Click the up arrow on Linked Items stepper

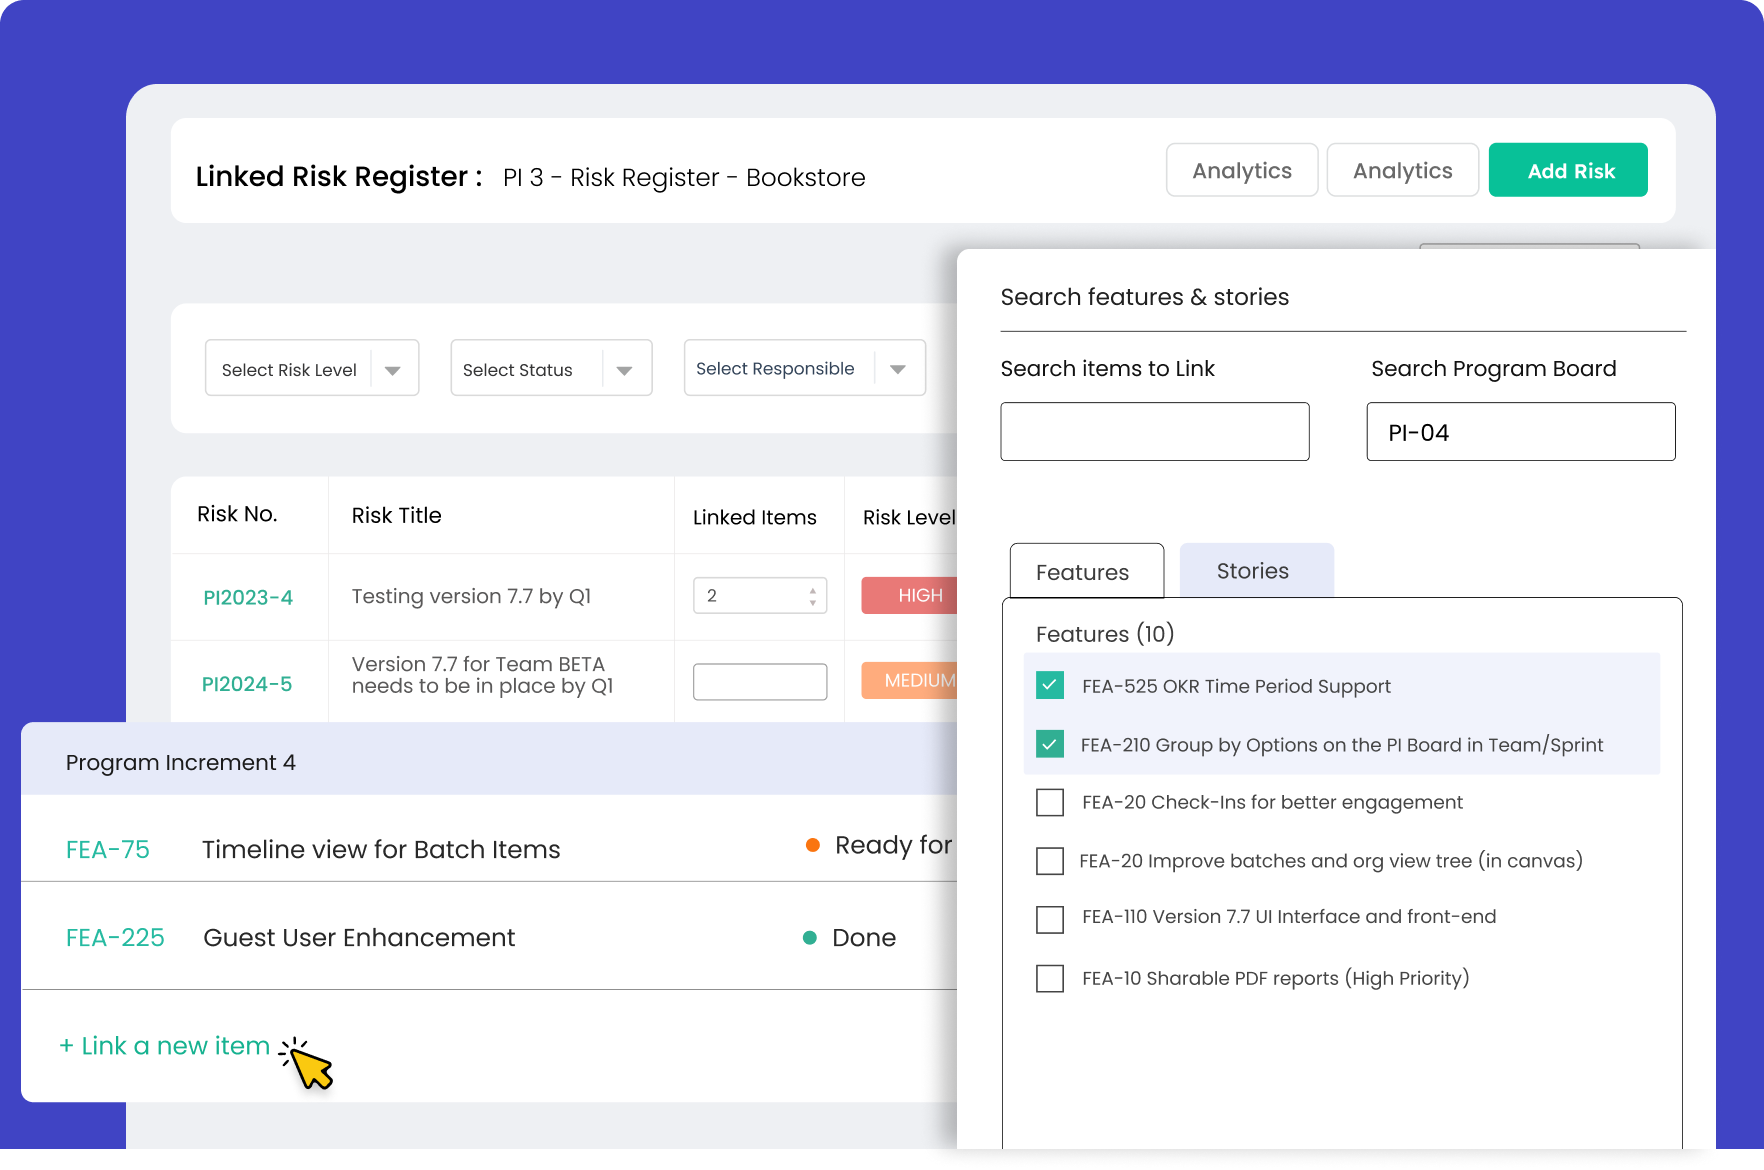[x=811, y=589]
